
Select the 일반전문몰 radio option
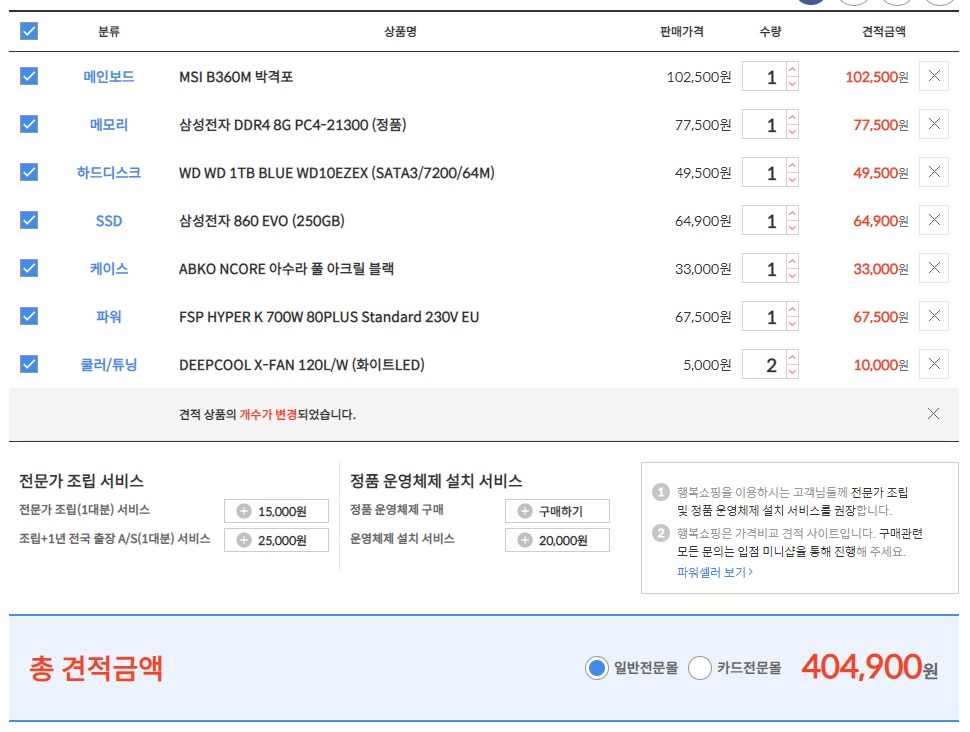[x=597, y=668]
